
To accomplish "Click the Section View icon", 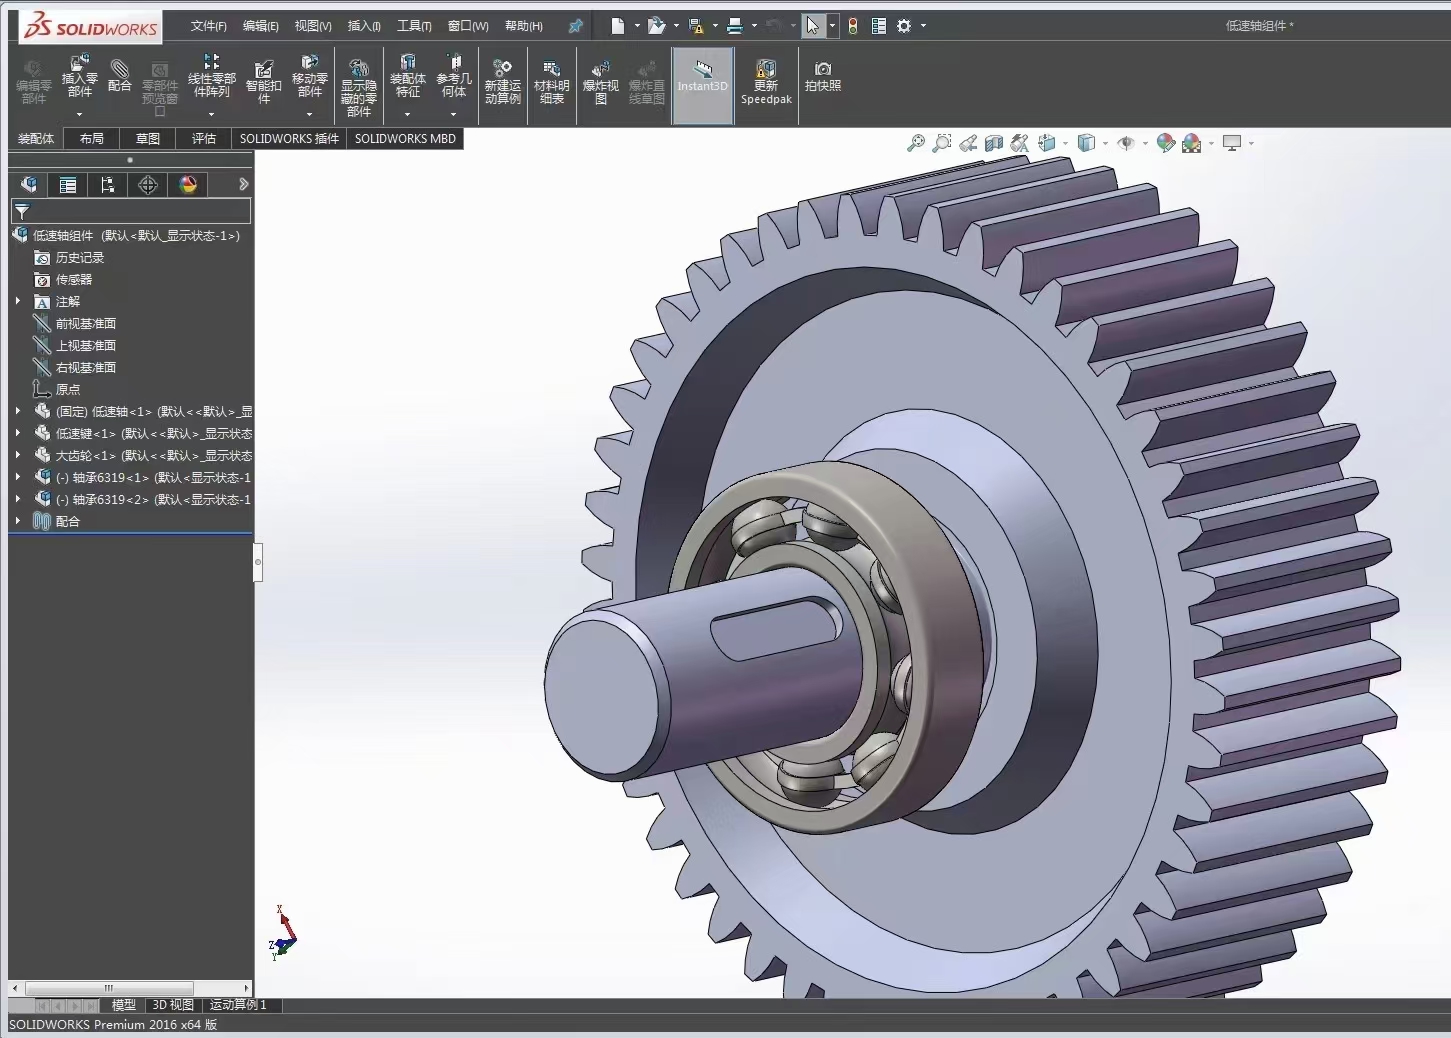I will click(993, 143).
